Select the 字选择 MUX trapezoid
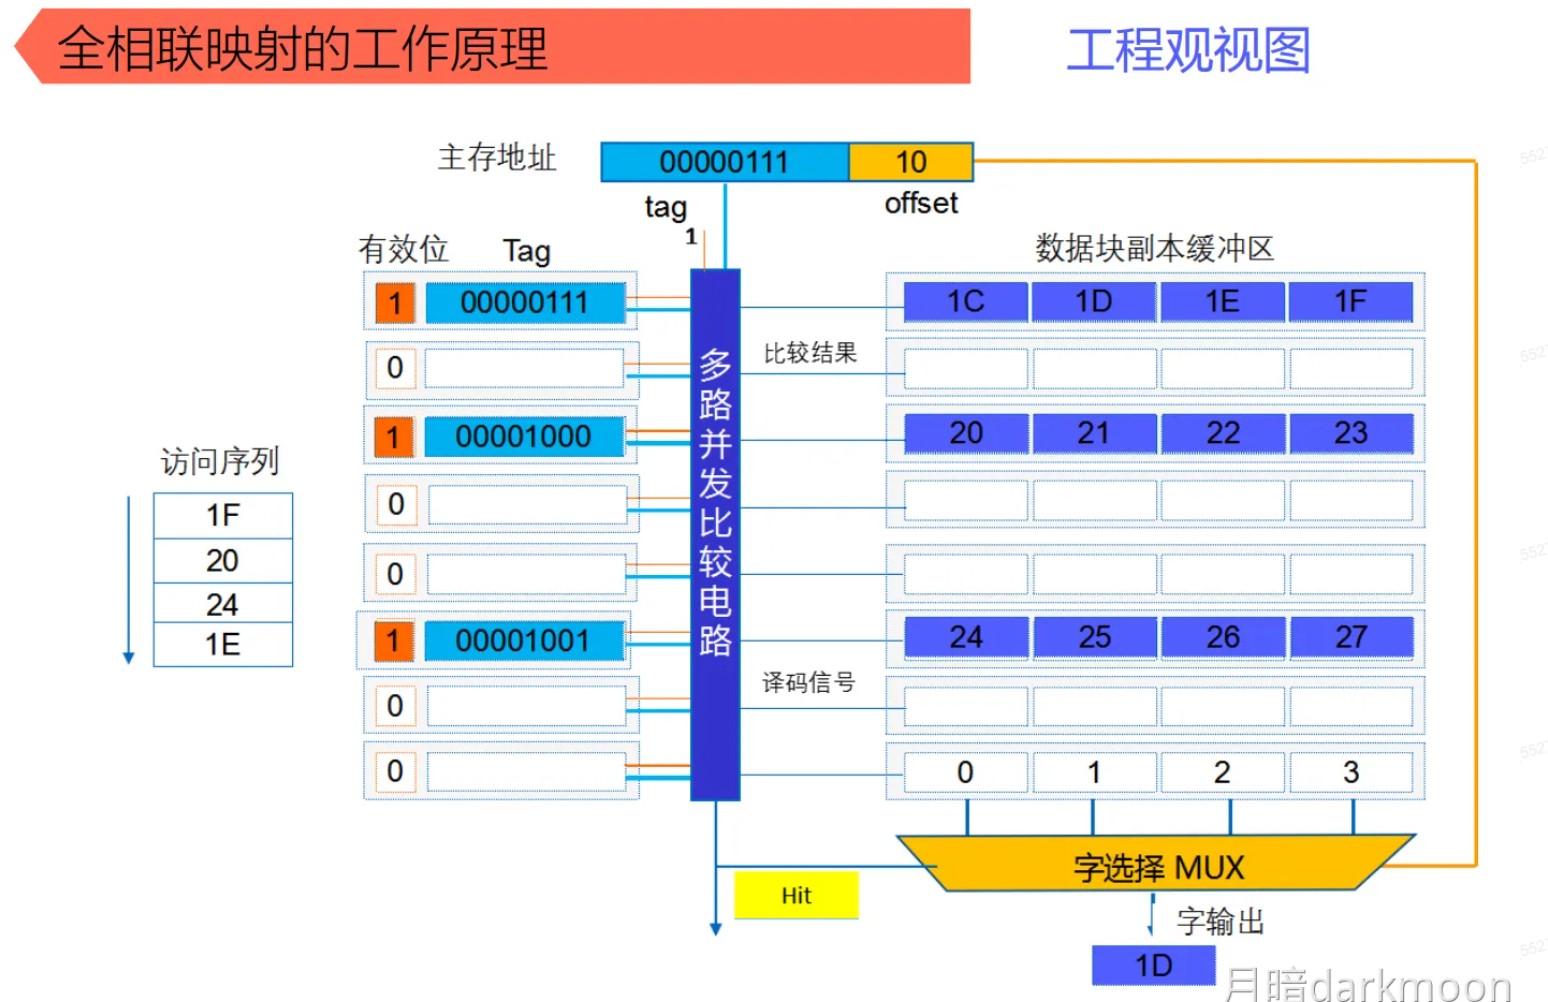This screenshot has width=1548, height=1002. pos(1157,866)
